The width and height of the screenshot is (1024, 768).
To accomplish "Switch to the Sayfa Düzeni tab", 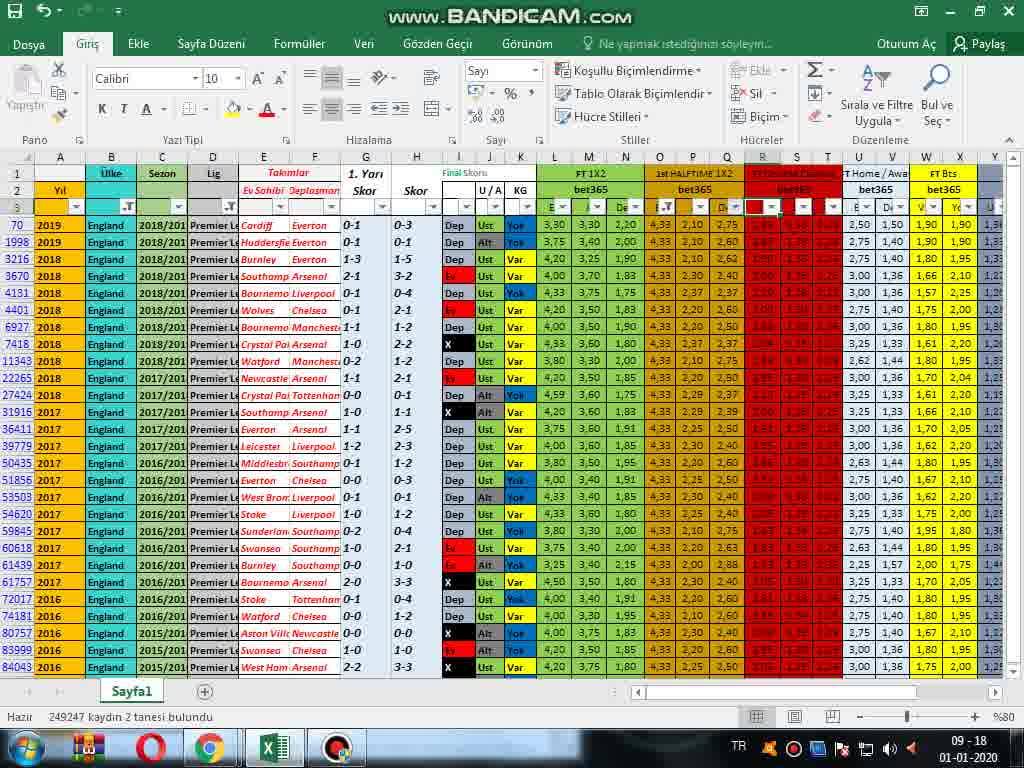I will [211, 44].
